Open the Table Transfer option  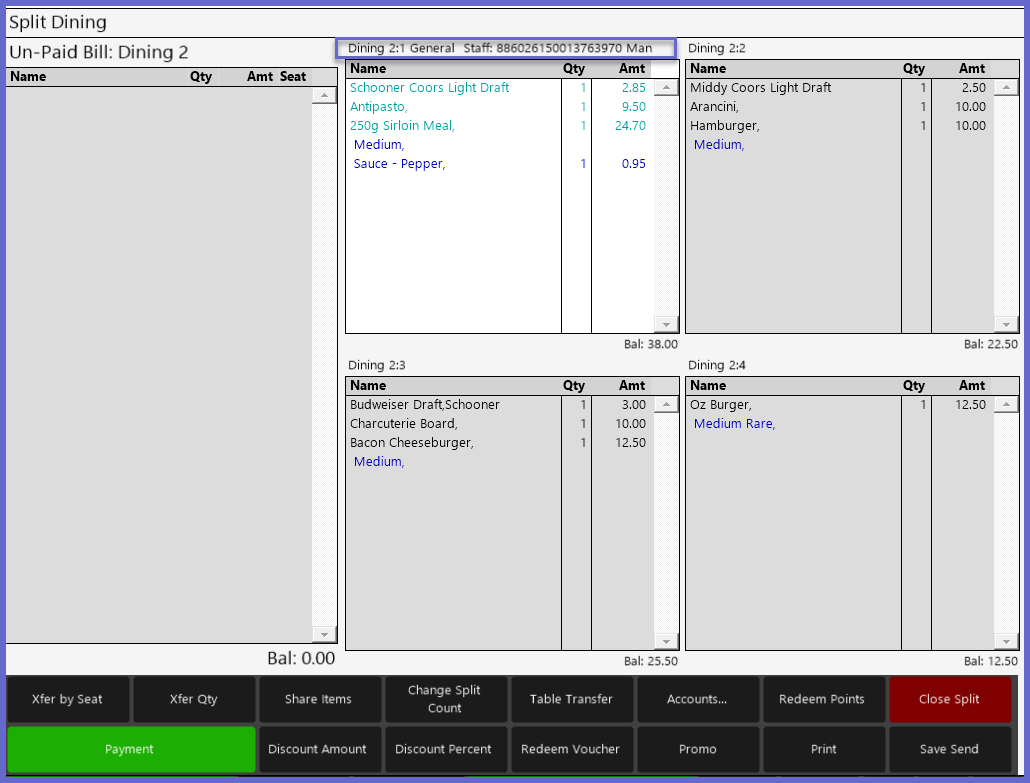click(571, 699)
